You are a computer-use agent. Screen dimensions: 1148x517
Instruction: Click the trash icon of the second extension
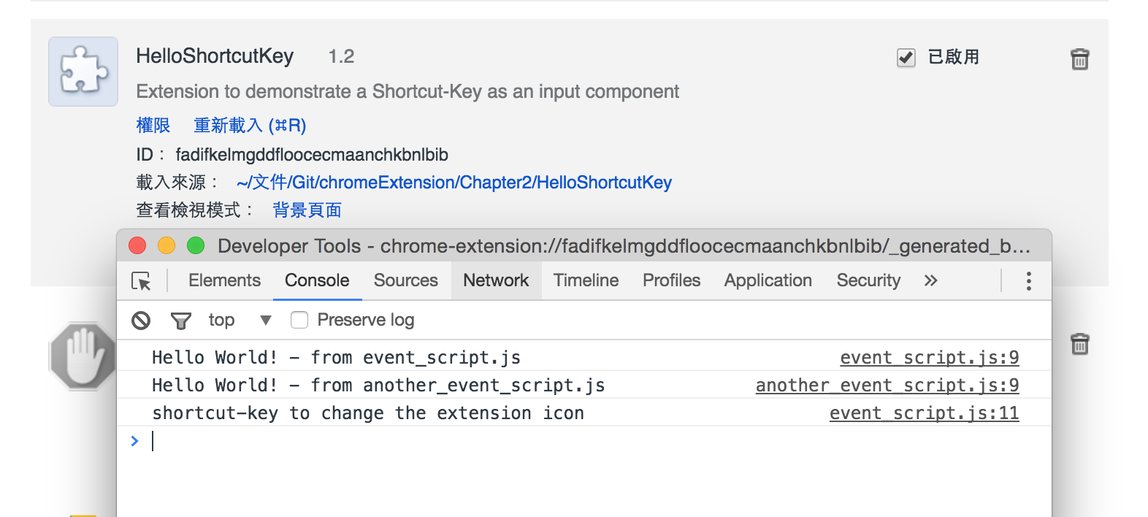1080,343
